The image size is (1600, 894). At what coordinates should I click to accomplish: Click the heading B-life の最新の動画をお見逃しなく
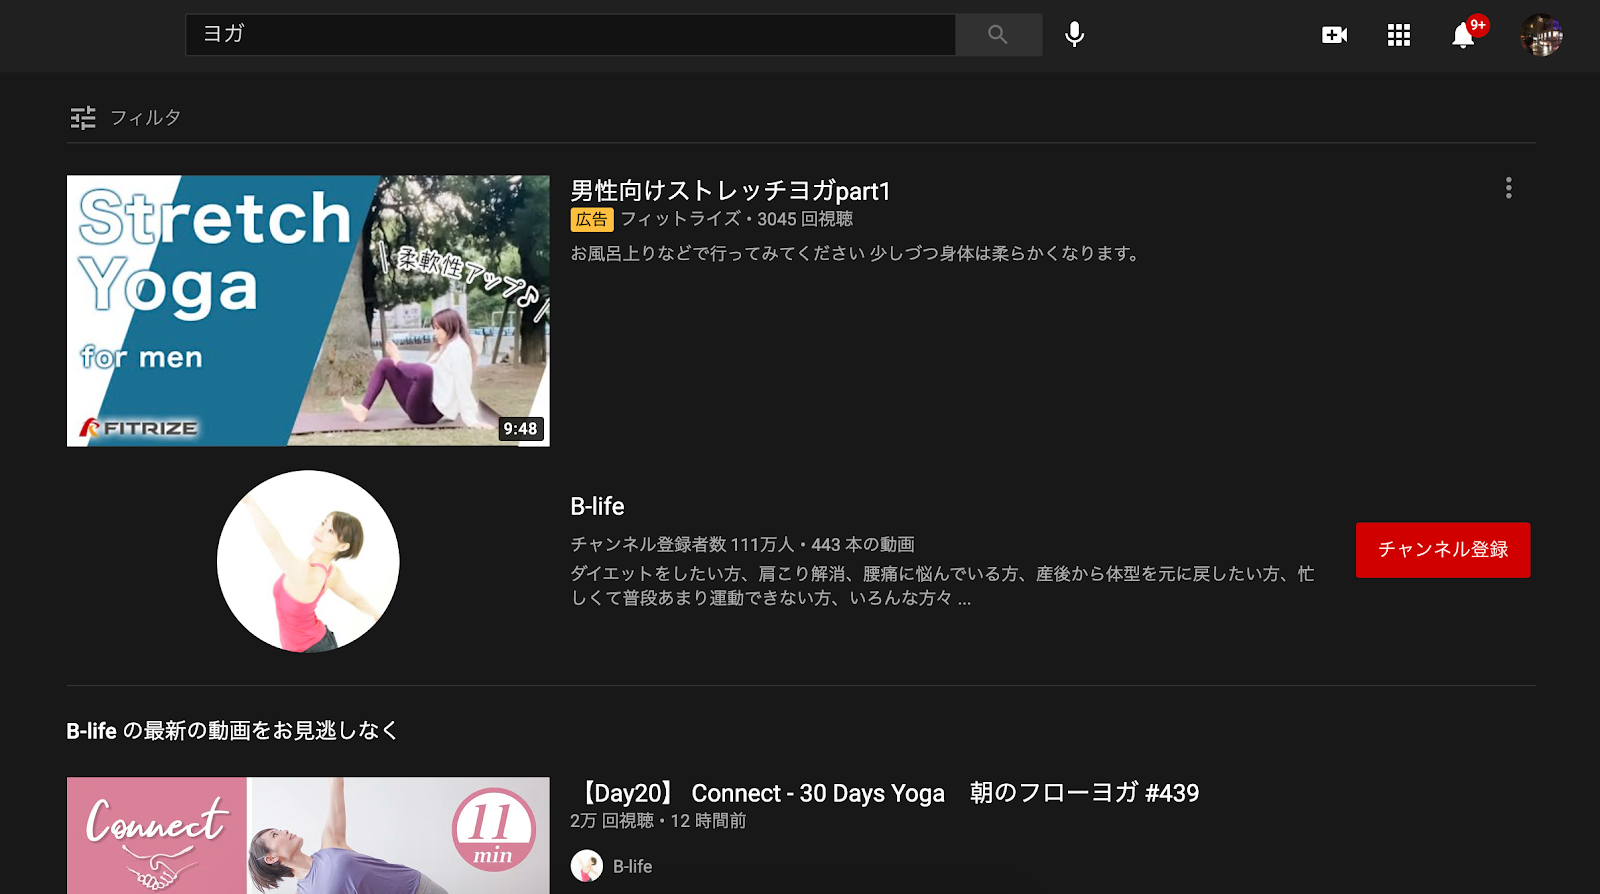click(x=232, y=731)
